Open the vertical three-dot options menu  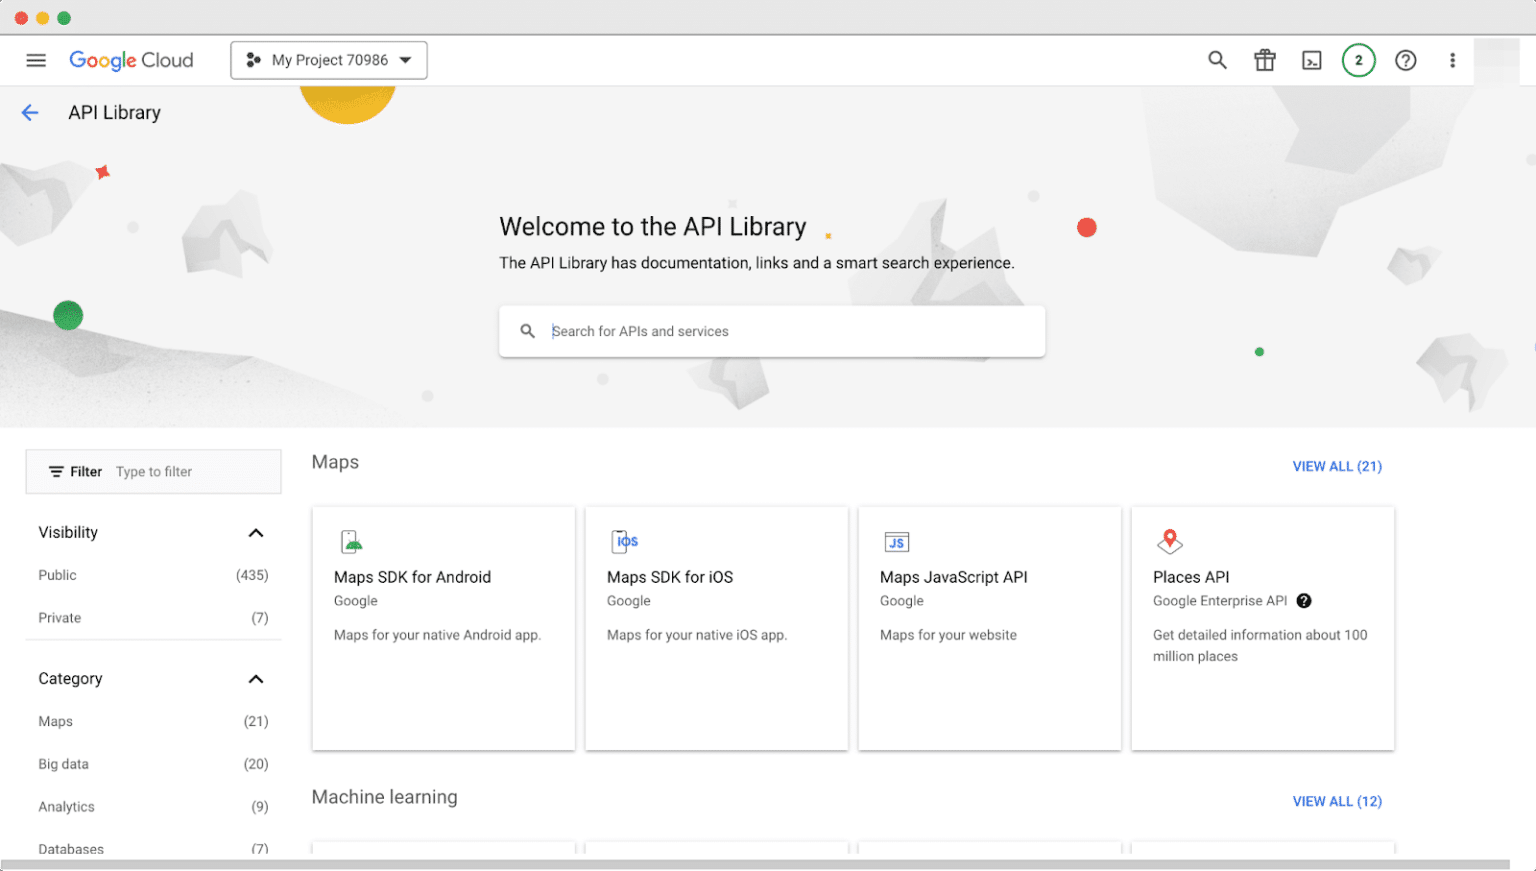[1452, 60]
